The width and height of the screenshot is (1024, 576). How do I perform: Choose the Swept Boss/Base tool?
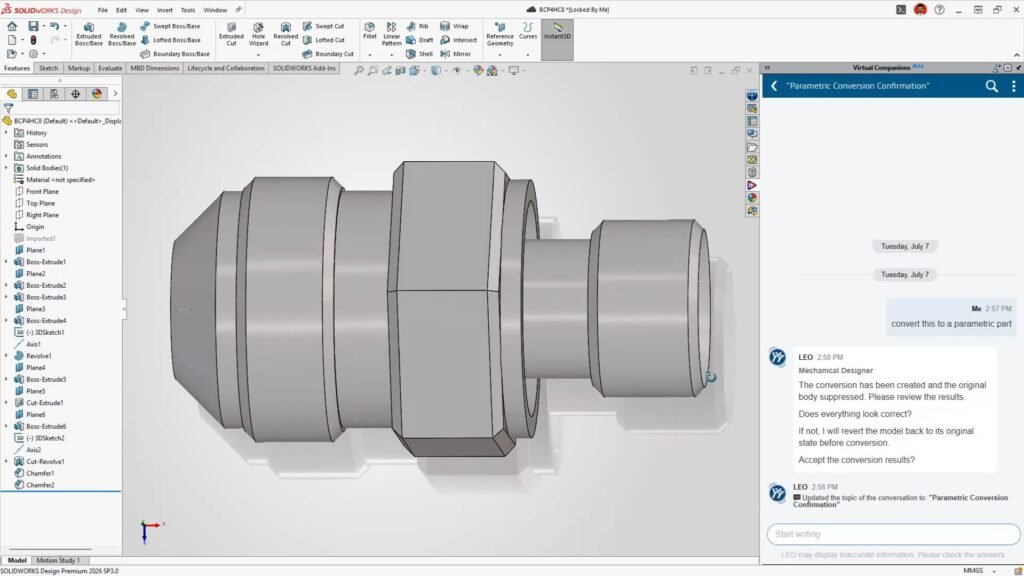[x=170, y=26]
